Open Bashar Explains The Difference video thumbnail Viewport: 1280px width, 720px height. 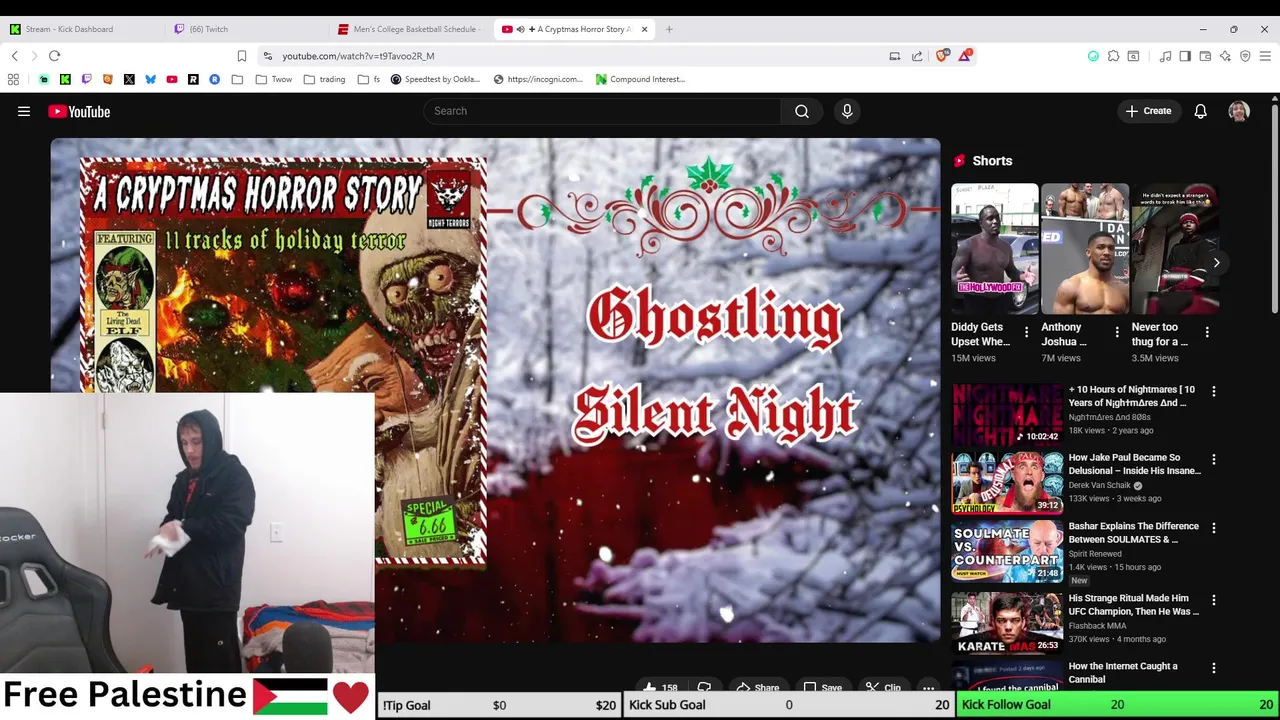(1007, 551)
